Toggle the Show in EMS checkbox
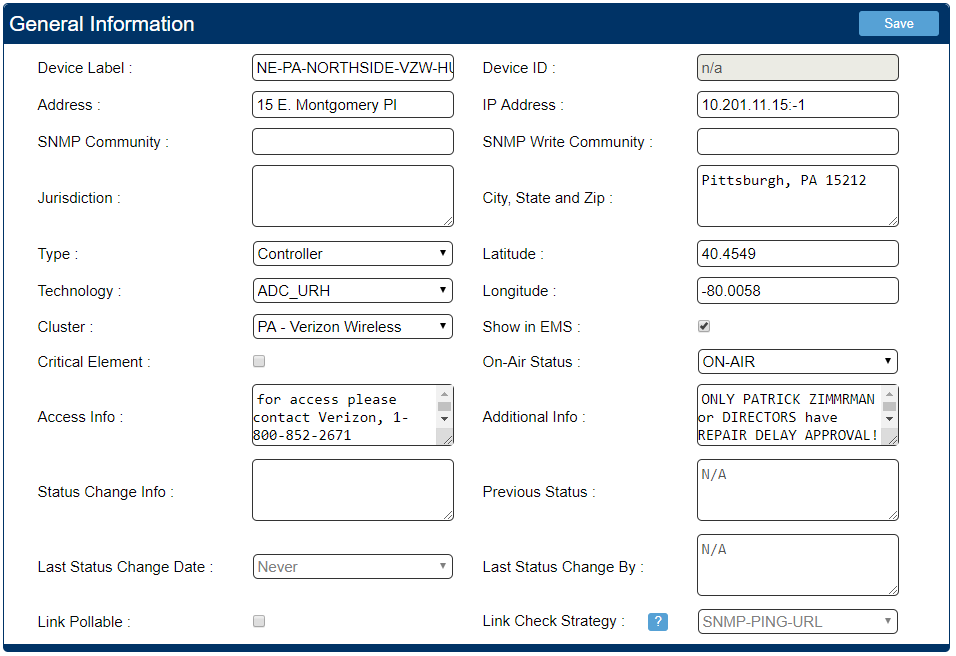956x656 pixels. pyautogui.click(x=704, y=326)
